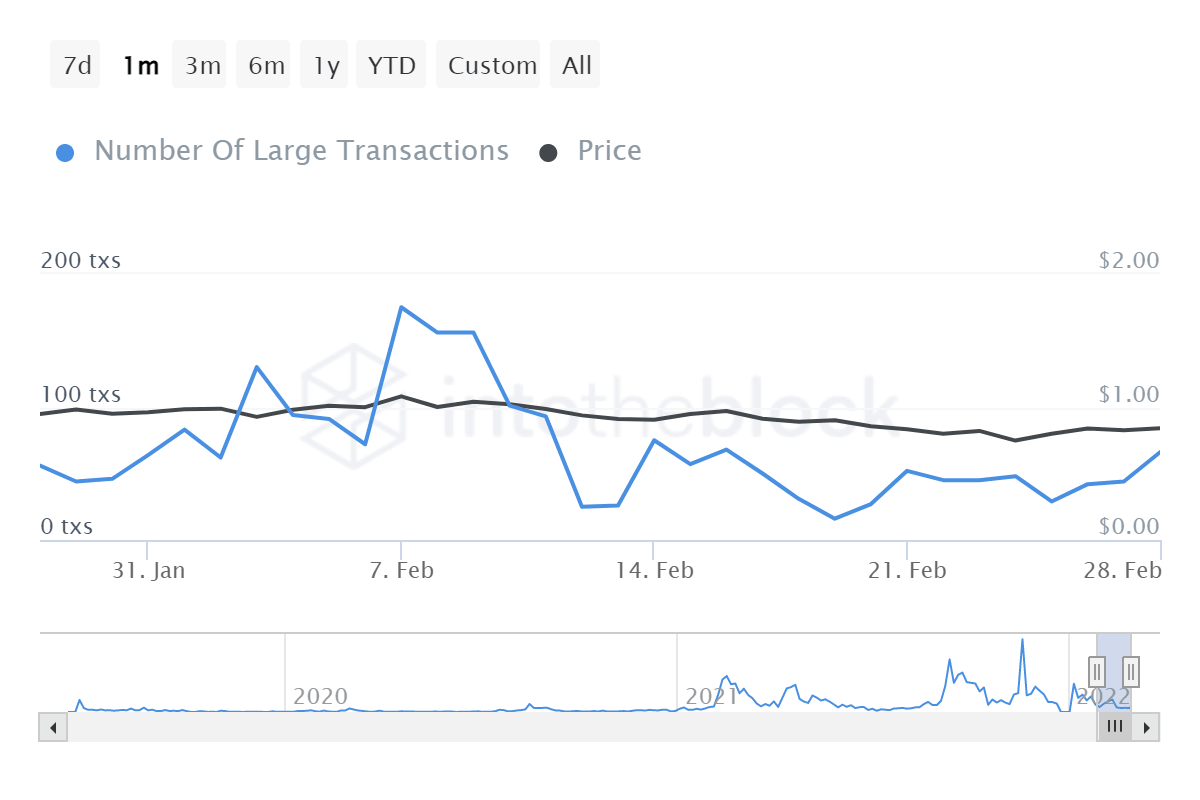Viewport: 1200px width, 800px height.
Task: Click the gripped scrollbar thumb
Action: pos(1115,727)
